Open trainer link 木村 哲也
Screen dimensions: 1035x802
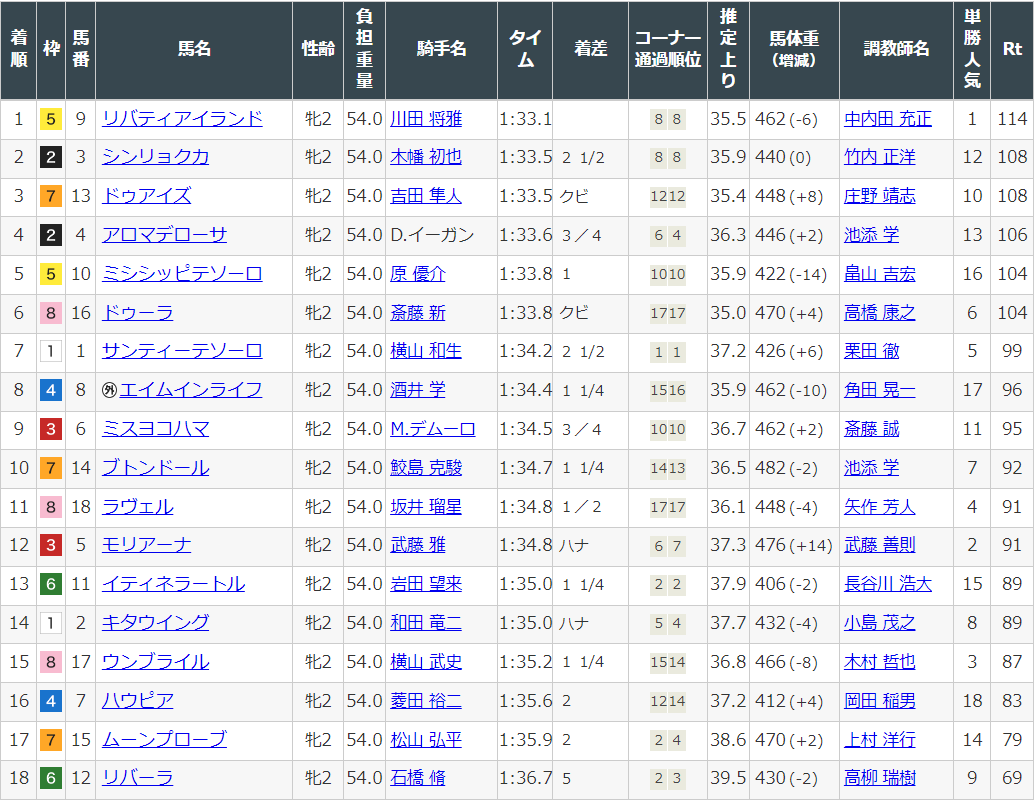[880, 662]
